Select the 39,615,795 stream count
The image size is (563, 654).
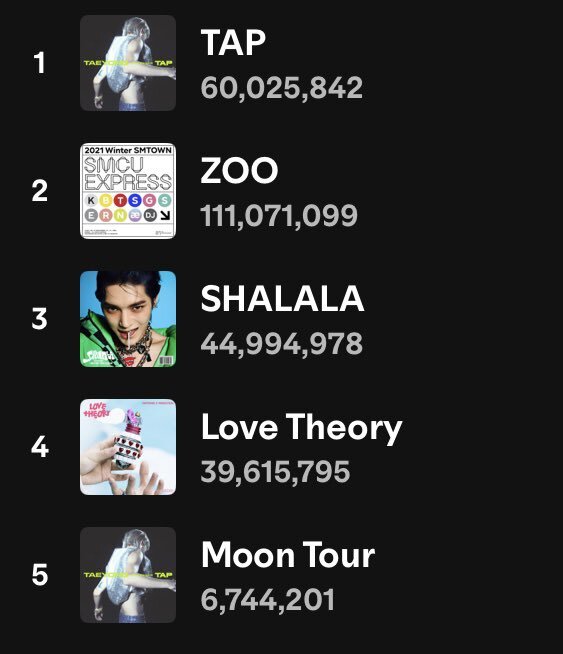click(x=275, y=472)
